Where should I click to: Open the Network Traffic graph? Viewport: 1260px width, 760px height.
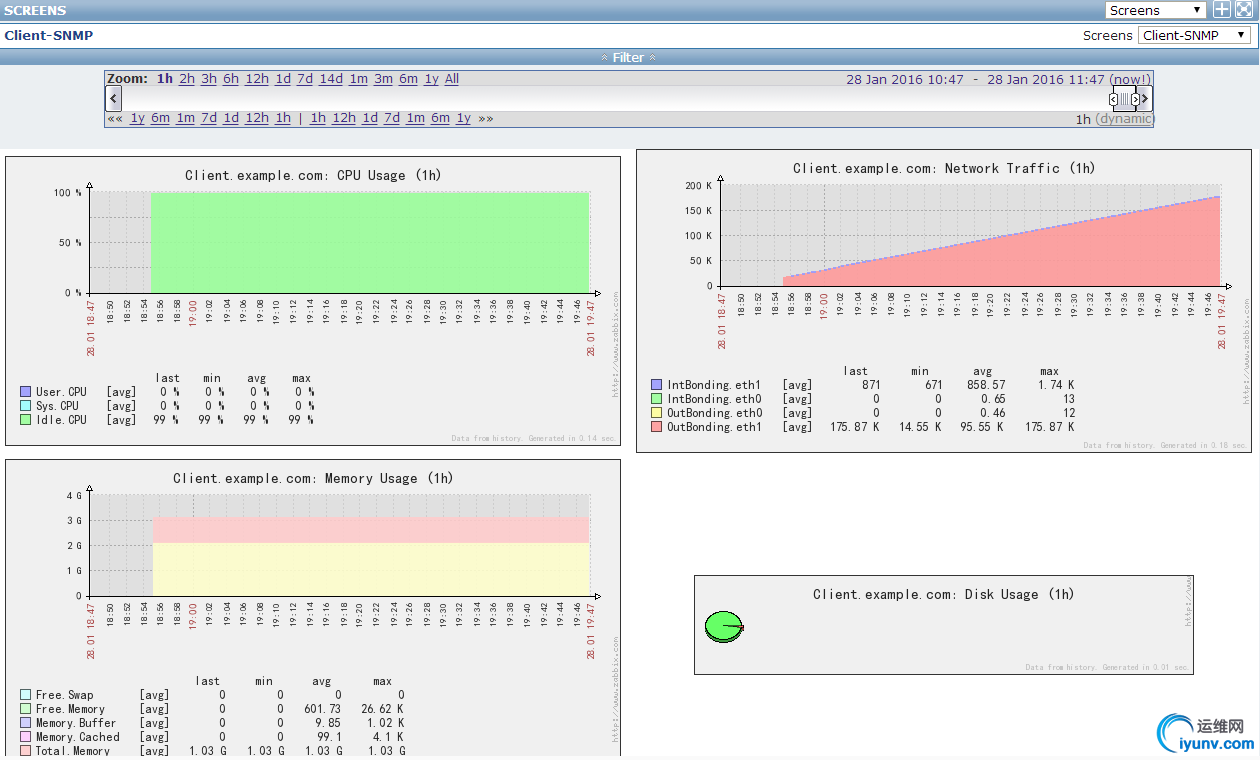click(944, 300)
